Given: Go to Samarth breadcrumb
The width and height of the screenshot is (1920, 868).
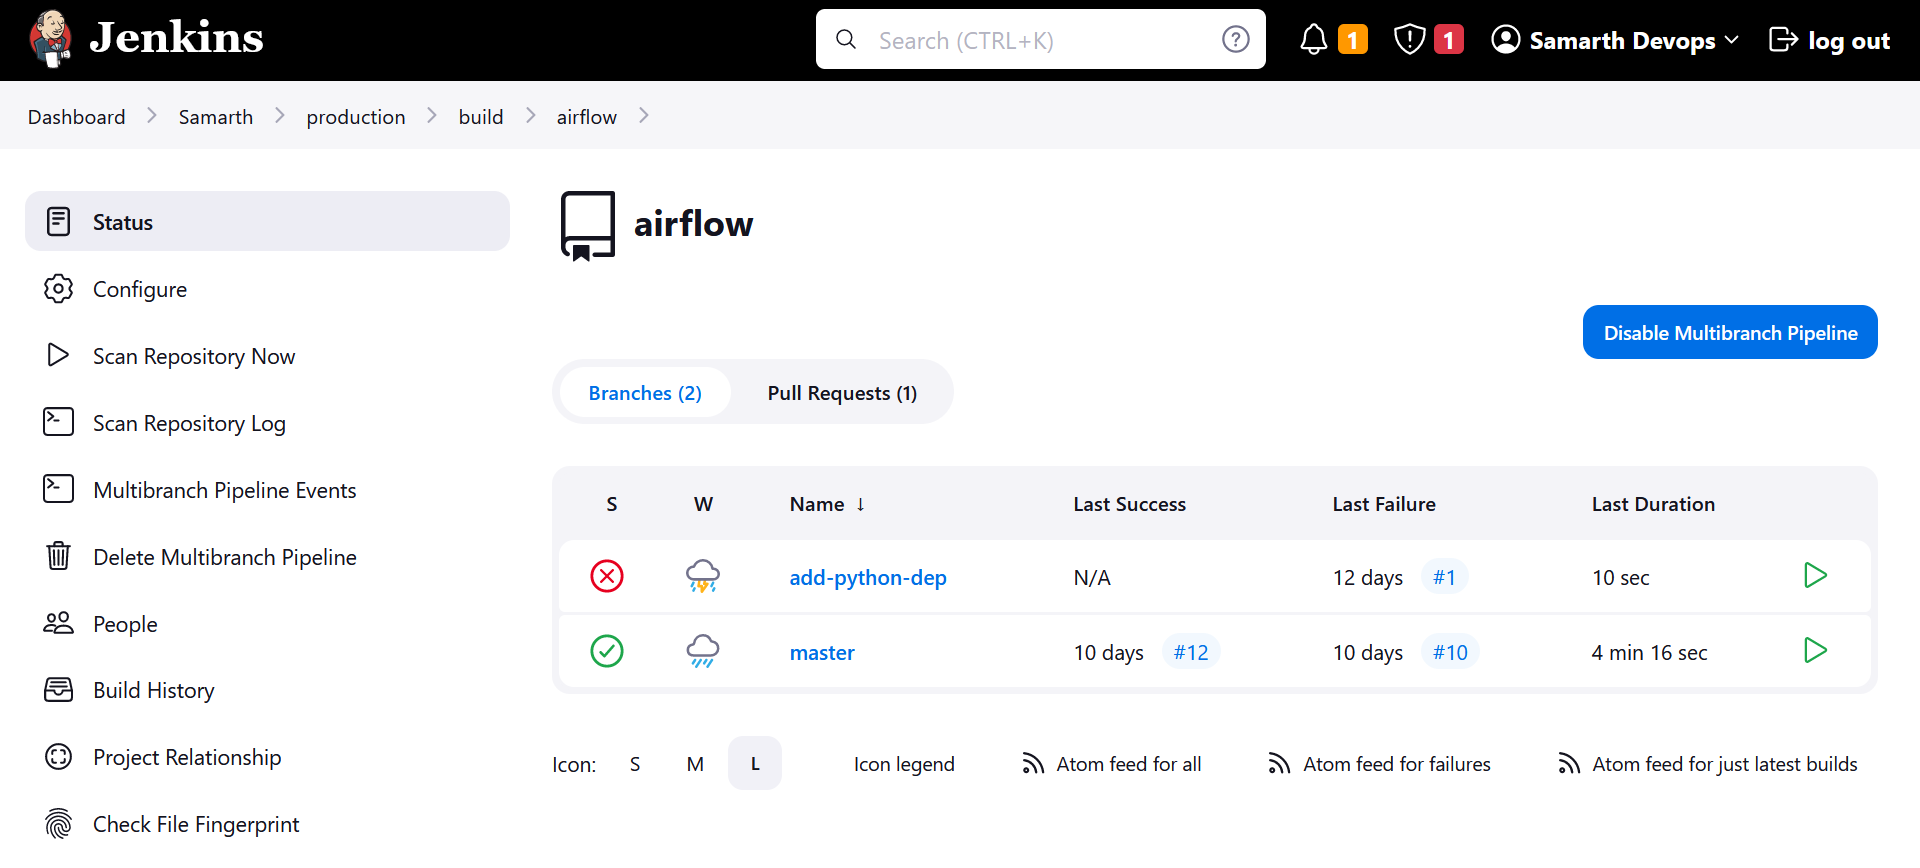Looking at the screenshot, I should [216, 117].
